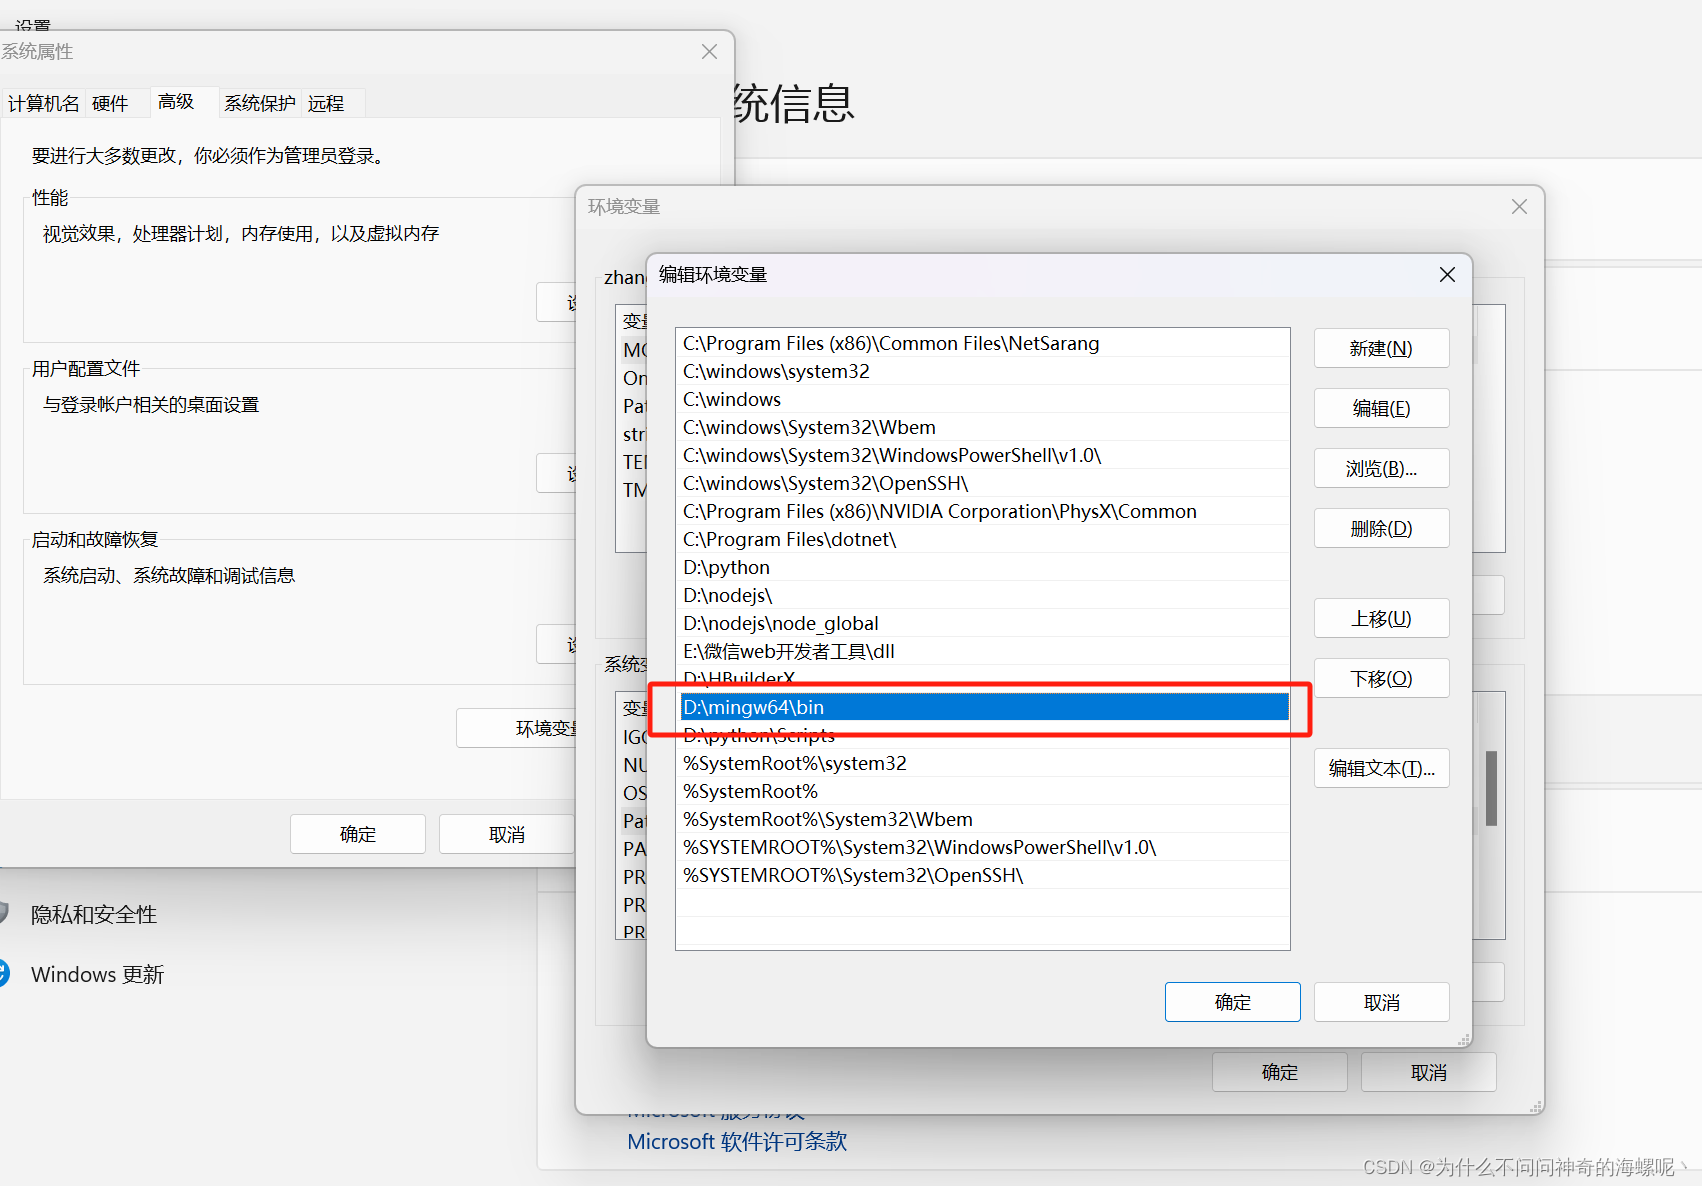This screenshot has height=1186, width=1702.
Task: Open the 浏览(B)... folder browser
Action: click(1381, 468)
